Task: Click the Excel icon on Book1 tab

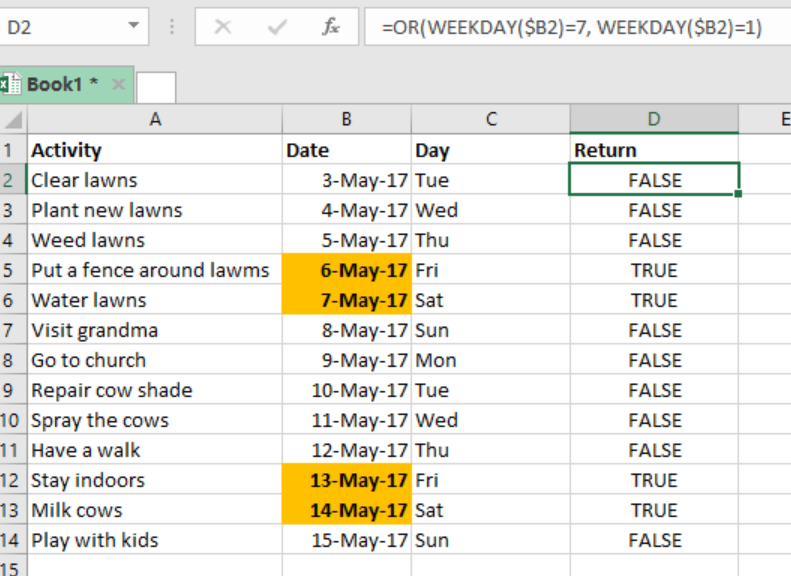Action: (x=10, y=84)
